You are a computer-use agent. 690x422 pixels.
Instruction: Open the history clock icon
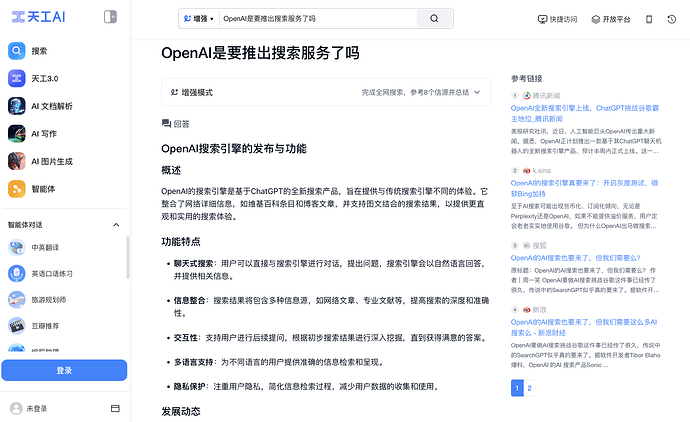click(x=672, y=19)
